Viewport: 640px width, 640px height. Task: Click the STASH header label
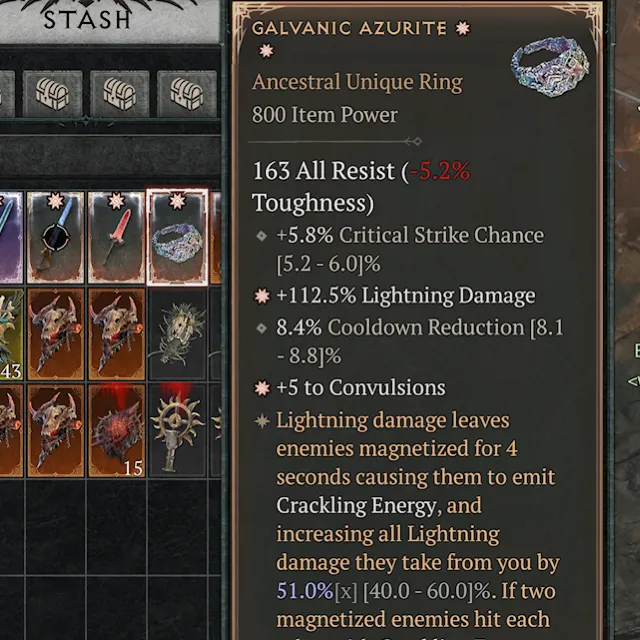pos(87,20)
